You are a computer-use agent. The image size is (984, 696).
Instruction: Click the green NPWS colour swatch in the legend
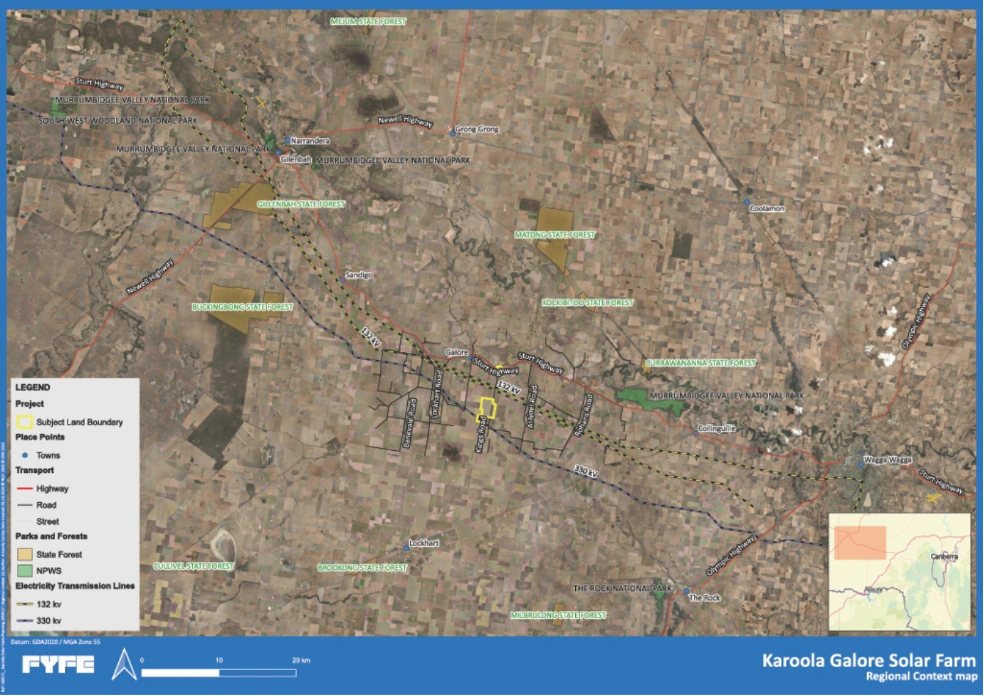click(x=24, y=570)
